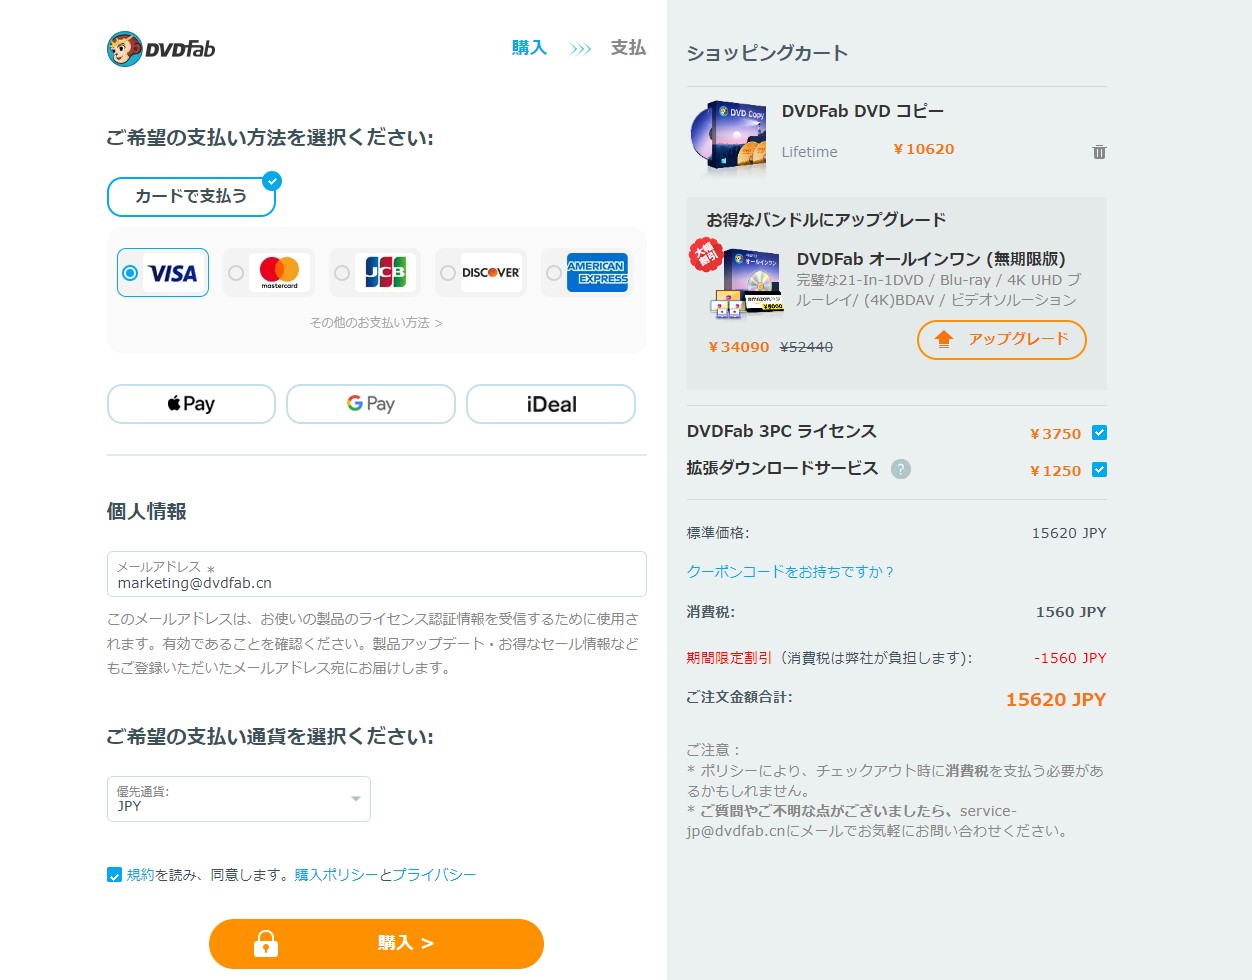Go to the 購入 step
The image size is (1252, 980).
529,48
